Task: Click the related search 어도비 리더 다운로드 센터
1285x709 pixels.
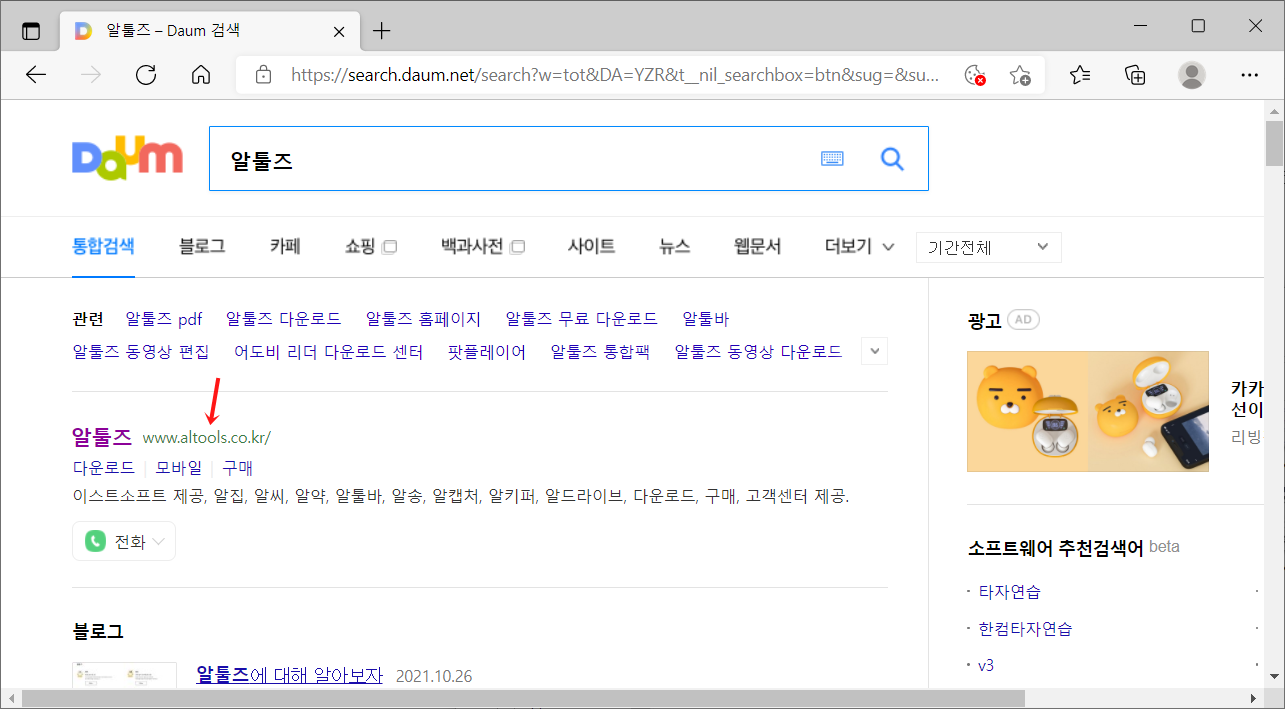Action: click(328, 351)
